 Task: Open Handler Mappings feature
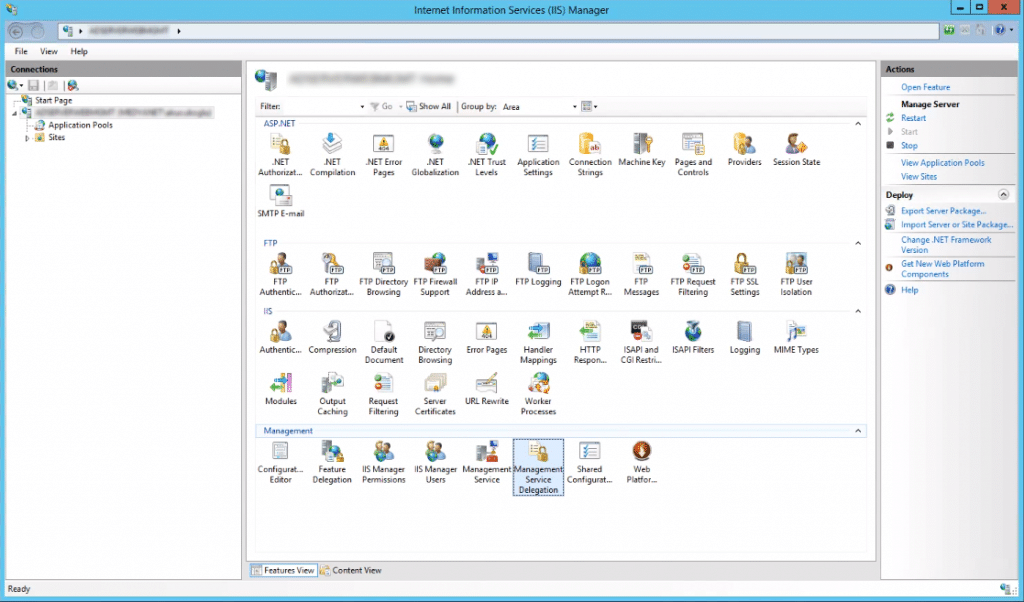tap(538, 342)
